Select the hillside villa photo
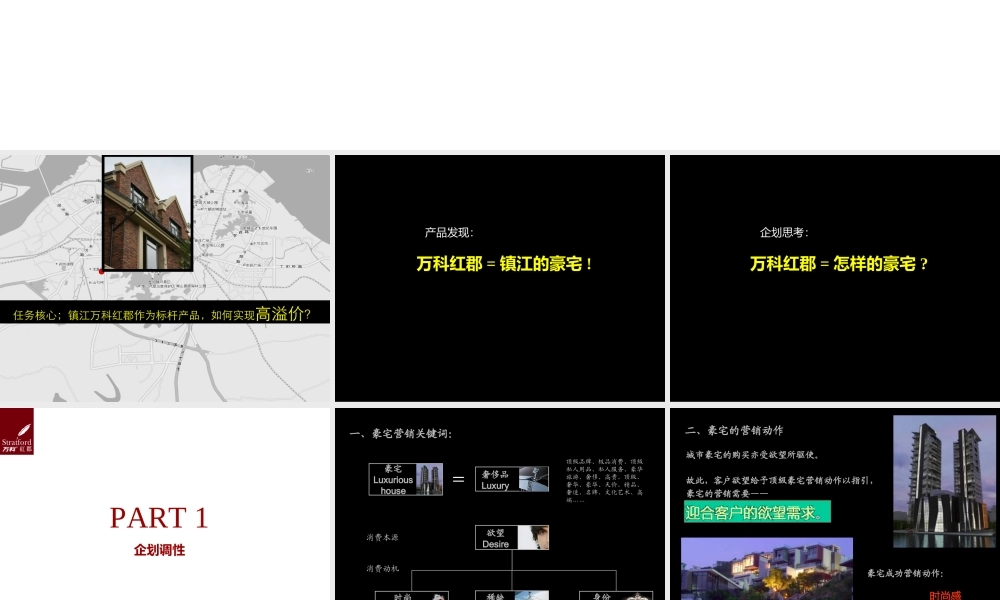The image size is (1000, 600). [766, 569]
